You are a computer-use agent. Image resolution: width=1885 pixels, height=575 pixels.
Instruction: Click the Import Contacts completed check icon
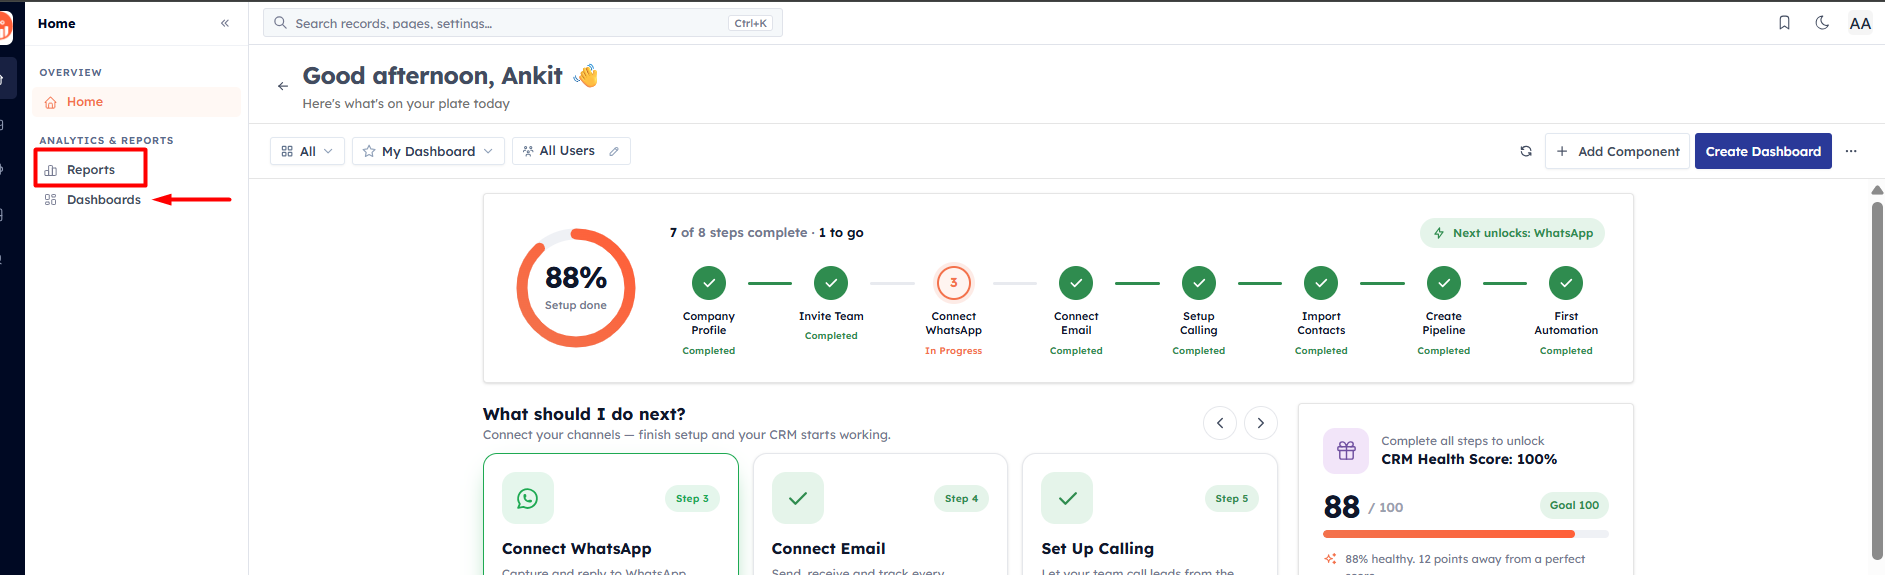1321,283
